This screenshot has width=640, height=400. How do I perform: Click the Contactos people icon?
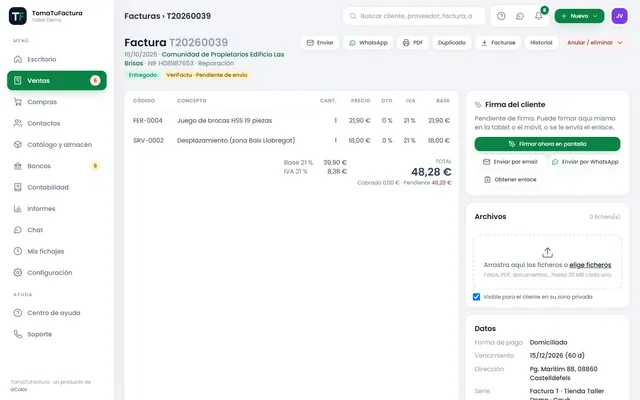coord(18,123)
